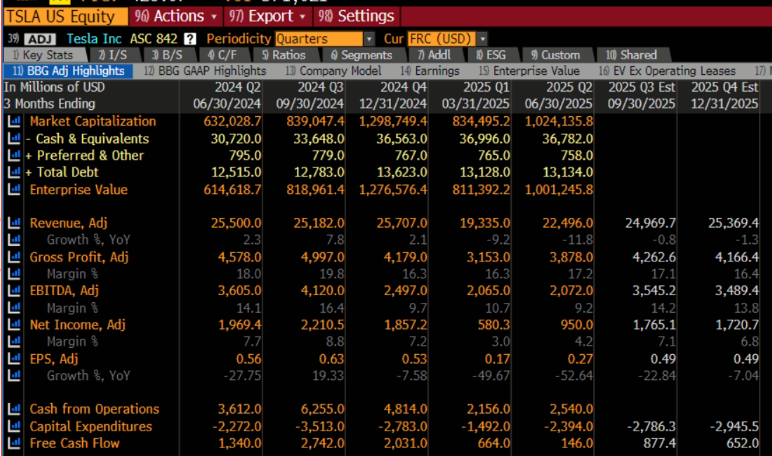Open the Cur FRC (USD) currency dropdown
Screen dimensions: 772x456
click(446, 38)
